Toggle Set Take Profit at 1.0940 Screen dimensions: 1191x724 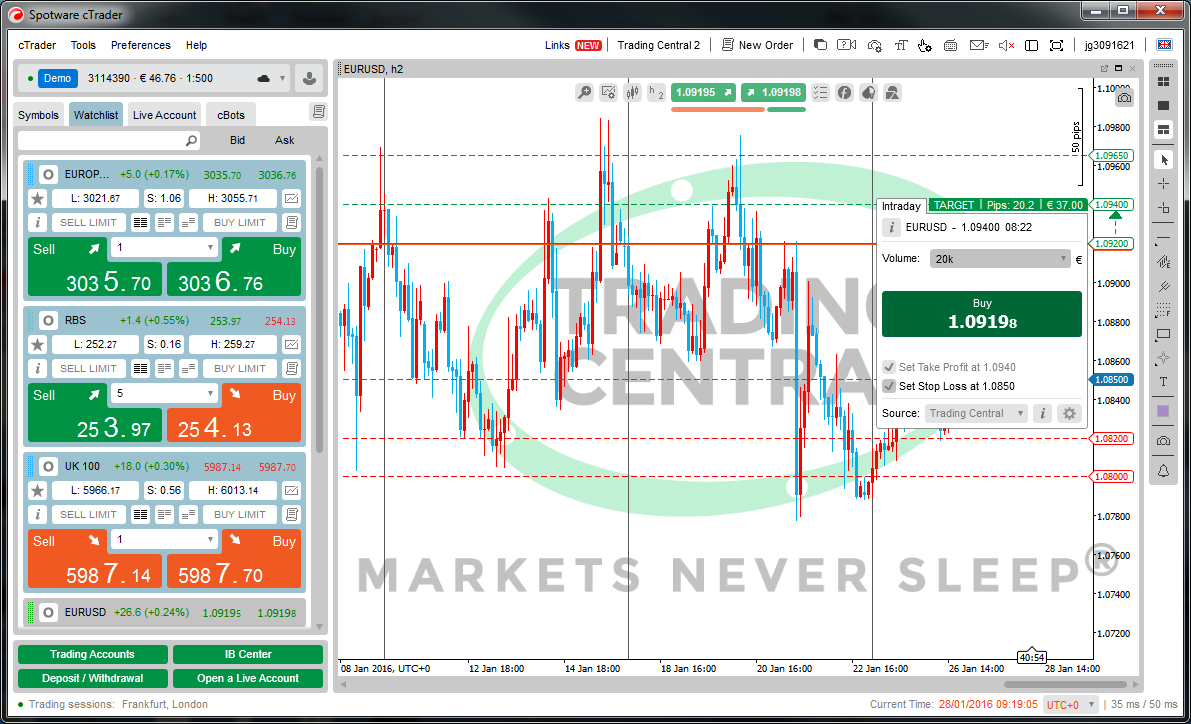pyautogui.click(x=889, y=367)
